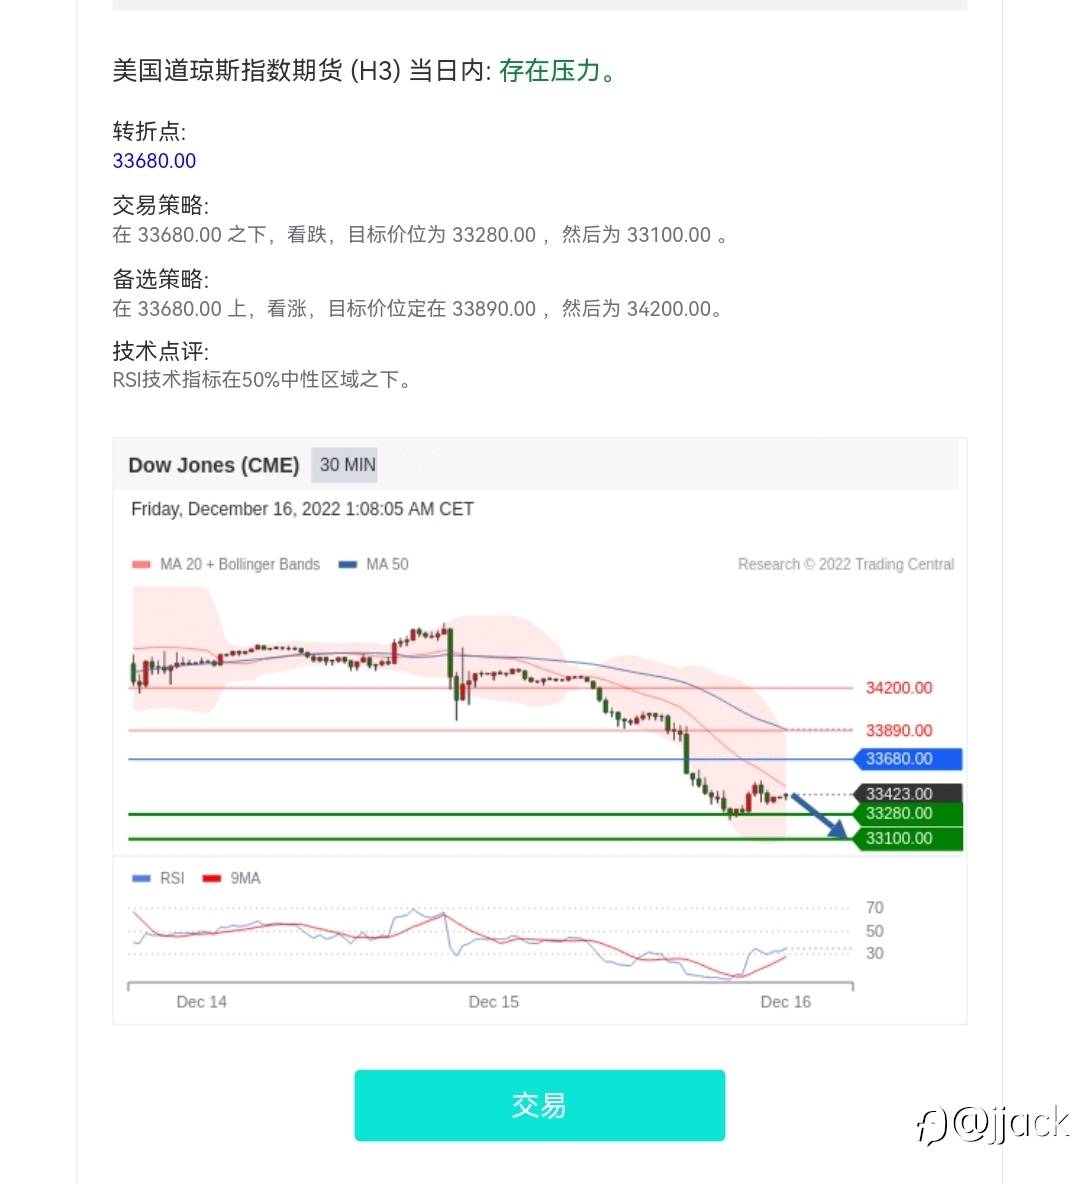Click the 交易 trade button
The width and height of the screenshot is (1080, 1184).
coord(539,1105)
